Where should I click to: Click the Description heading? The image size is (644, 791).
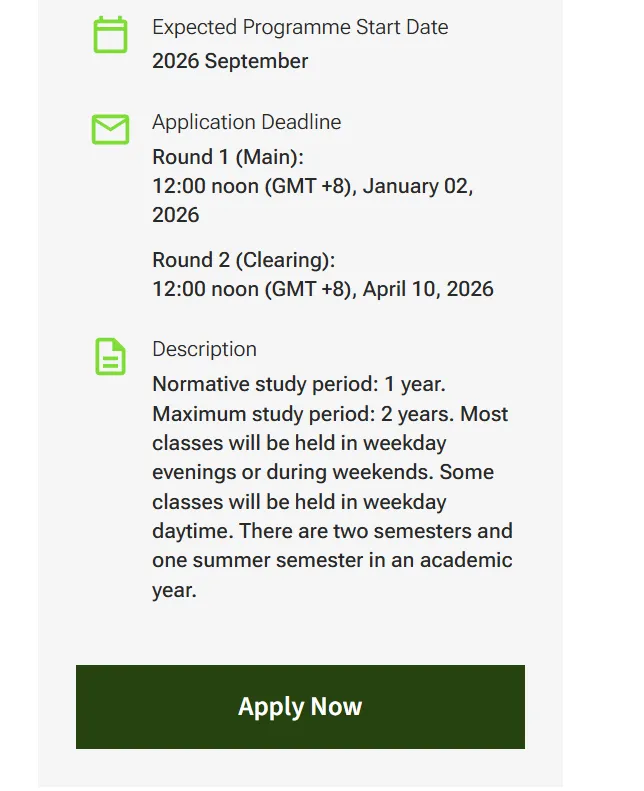(204, 349)
